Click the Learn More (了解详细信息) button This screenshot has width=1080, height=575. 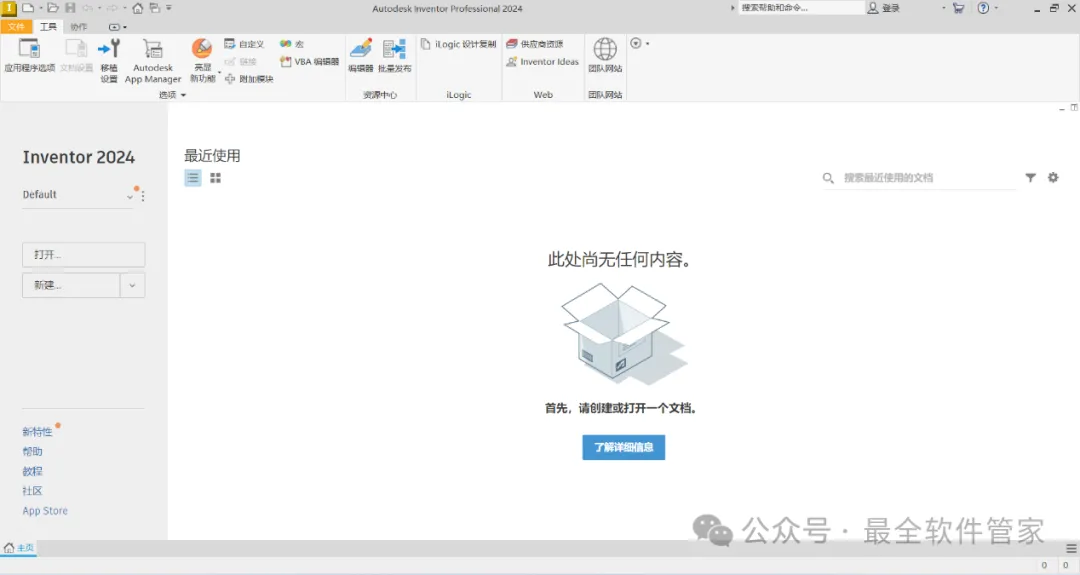click(623, 447)
